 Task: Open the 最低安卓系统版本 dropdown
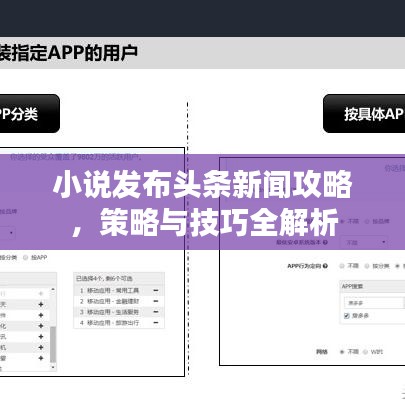364,242
